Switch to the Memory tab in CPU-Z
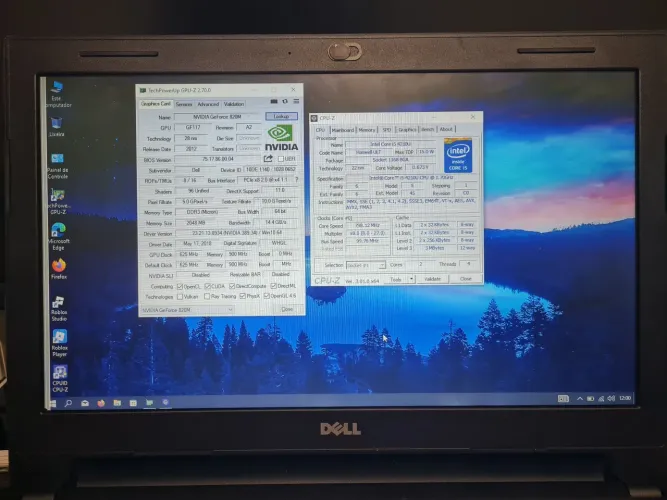Viewport: 667px width, 500px height. point(367,130)
